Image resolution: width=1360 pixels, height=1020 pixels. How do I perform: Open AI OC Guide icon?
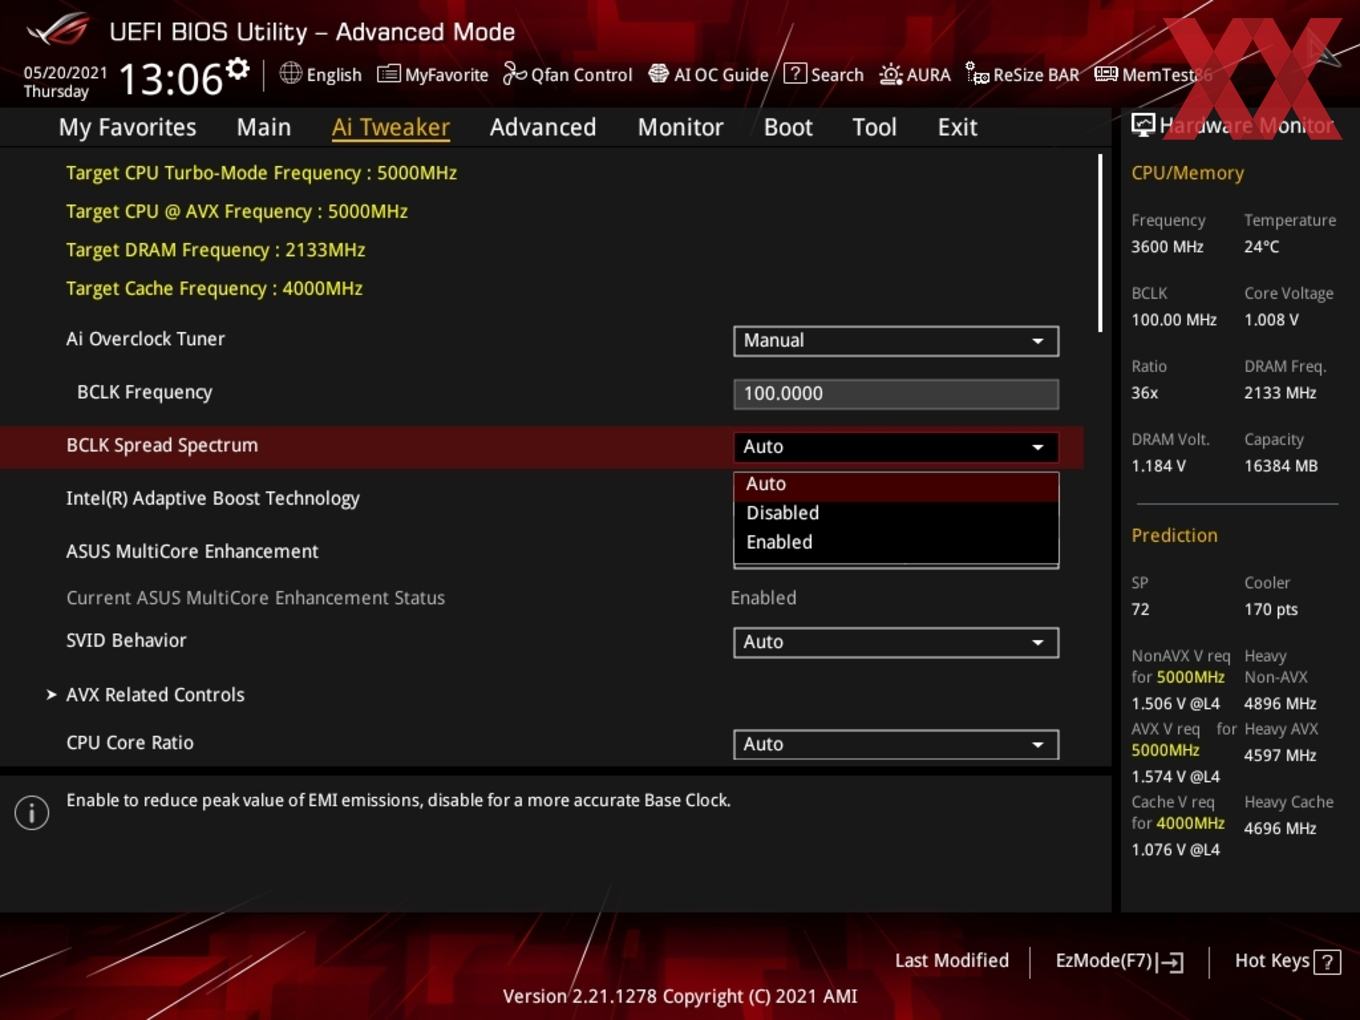point(658,74)
